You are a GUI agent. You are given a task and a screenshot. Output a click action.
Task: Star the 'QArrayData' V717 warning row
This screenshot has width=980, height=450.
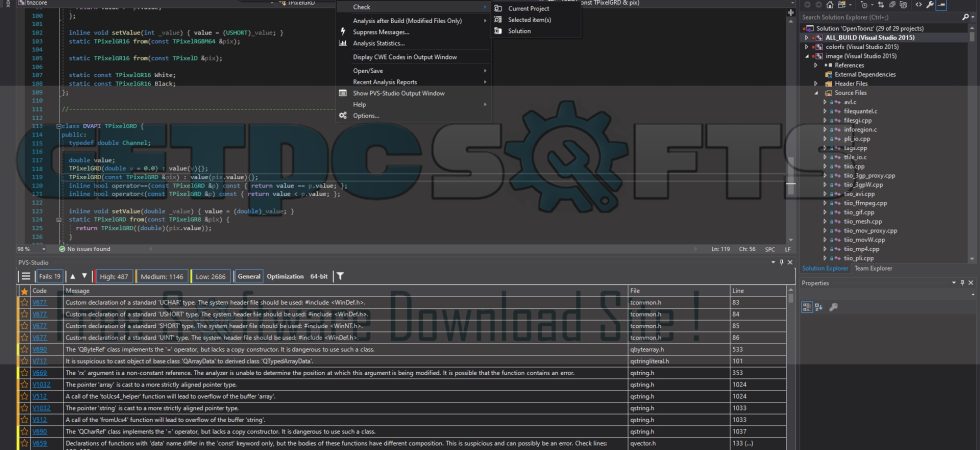[24, 361]
